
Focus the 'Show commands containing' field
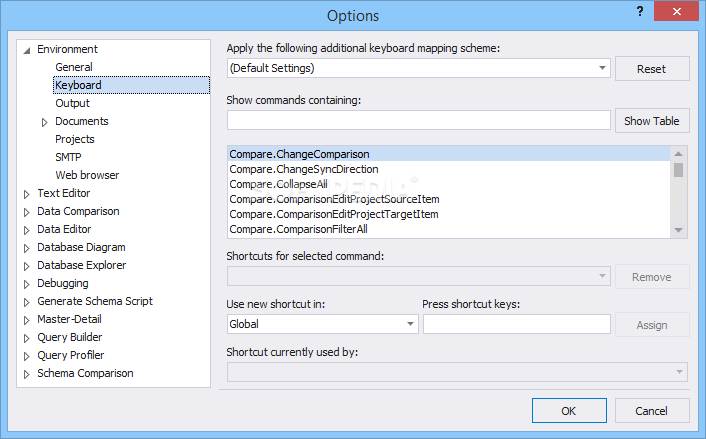pyautogui.click(x=419, y=120)
